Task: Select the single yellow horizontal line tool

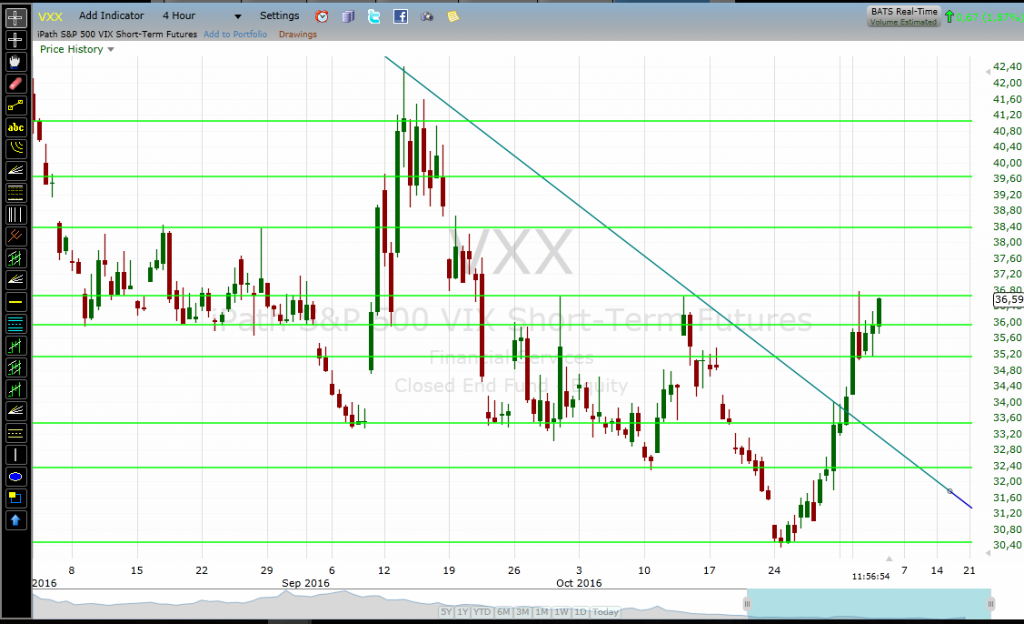Action: pyautogui.click(x=16, y=302)
